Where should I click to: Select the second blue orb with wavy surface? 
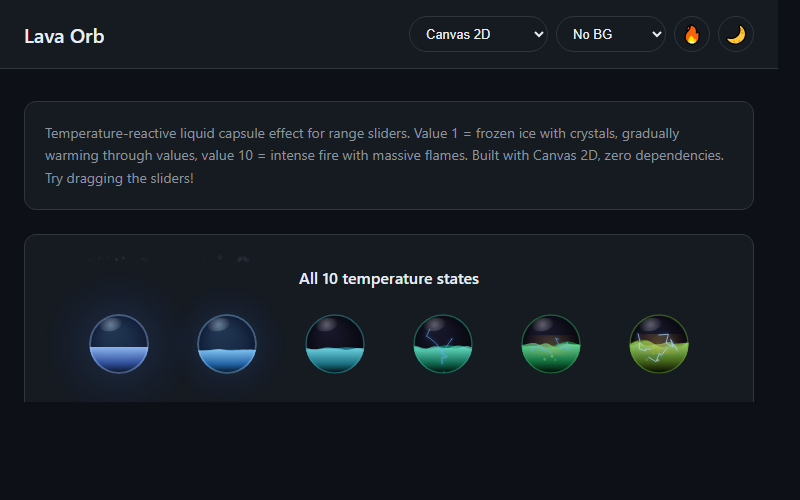(x=227, y=344)
